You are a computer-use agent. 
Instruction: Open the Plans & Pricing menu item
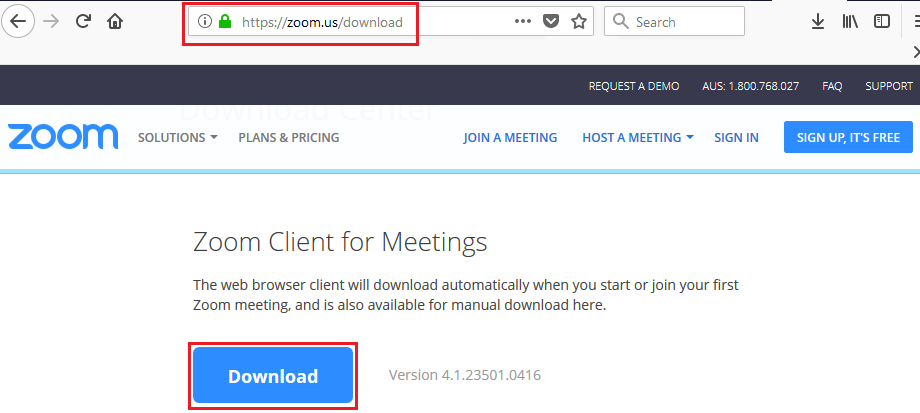coord(288,137)
